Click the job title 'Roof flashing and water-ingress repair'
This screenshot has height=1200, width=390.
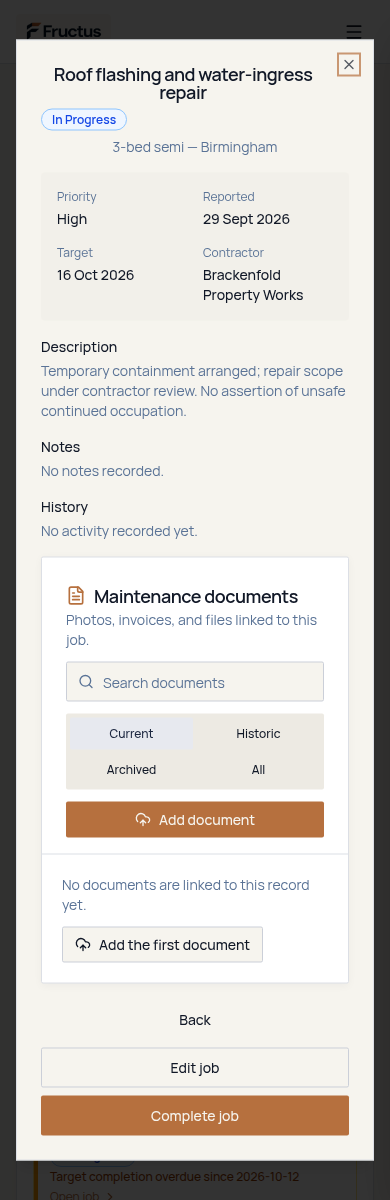[183, 84]
